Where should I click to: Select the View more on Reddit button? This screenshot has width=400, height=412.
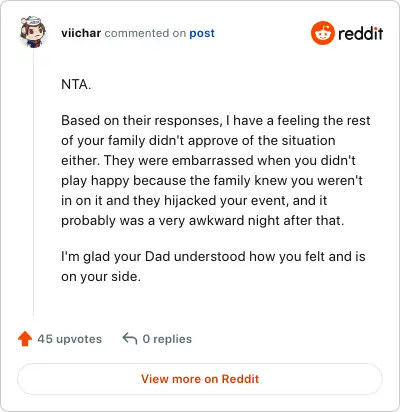click(200, 379)
